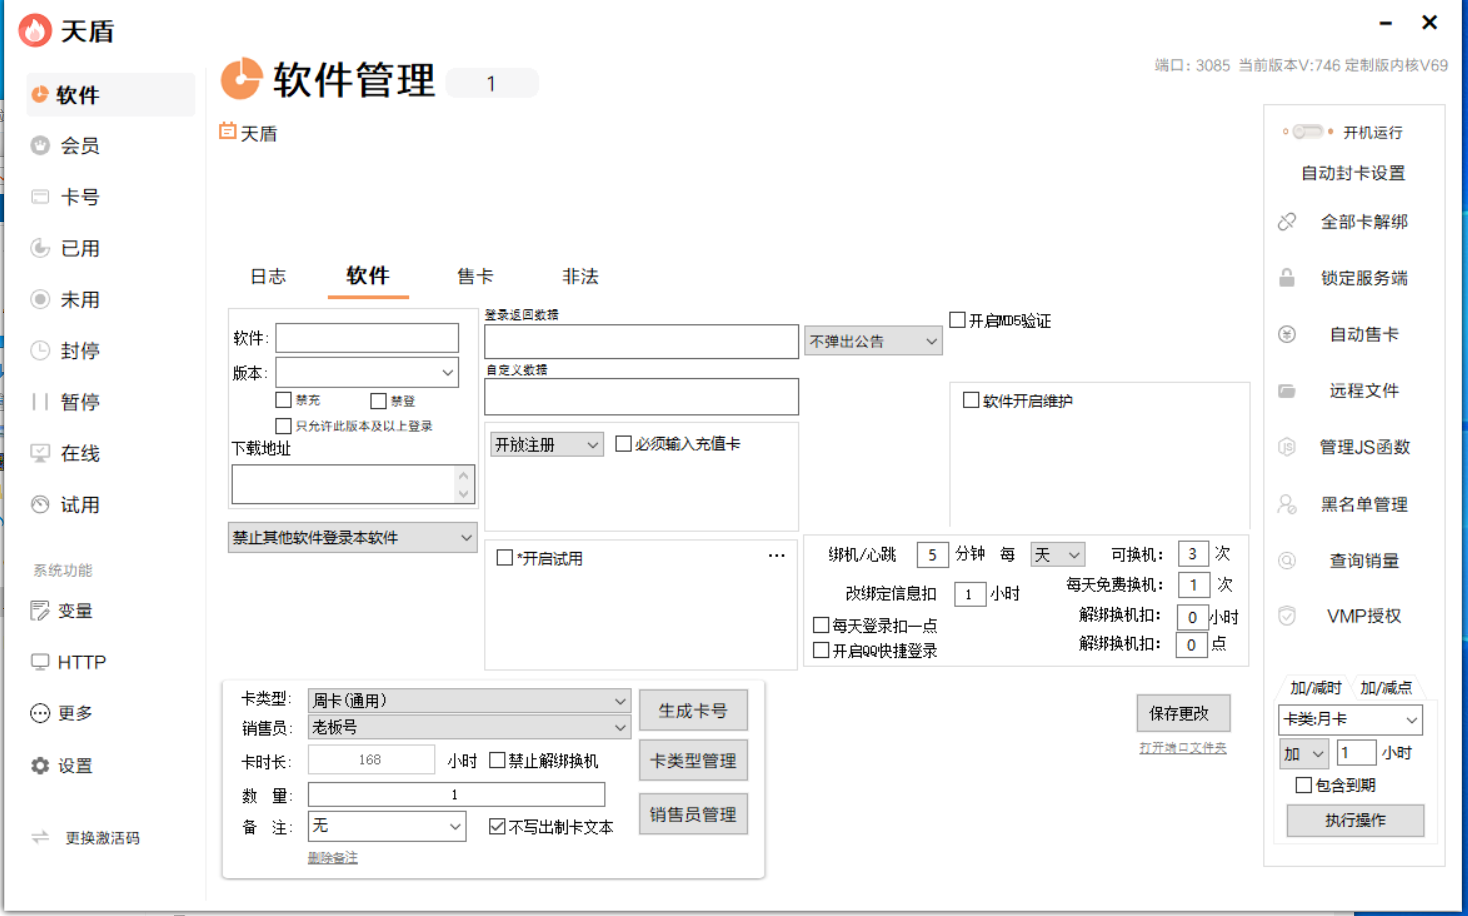Image resolution: width=1468 pixels, height=916 pixels.
Task: Click the orange 软件管理 header logo
Action: (x=241, y=79)
